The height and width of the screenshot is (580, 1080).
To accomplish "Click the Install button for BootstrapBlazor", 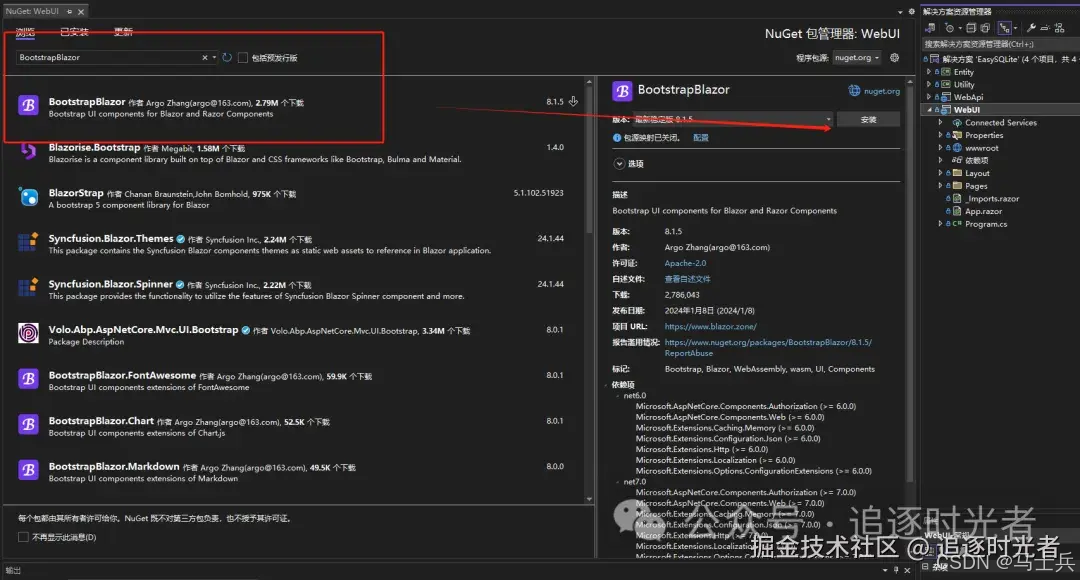I will [x=868, y=119].
